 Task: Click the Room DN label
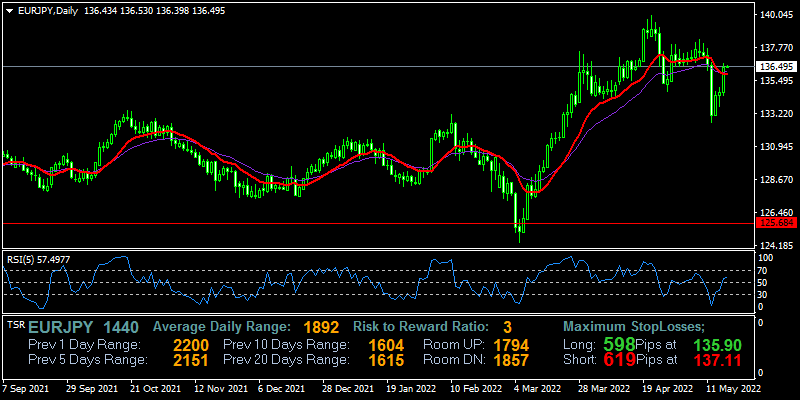[x=454, y=360]
